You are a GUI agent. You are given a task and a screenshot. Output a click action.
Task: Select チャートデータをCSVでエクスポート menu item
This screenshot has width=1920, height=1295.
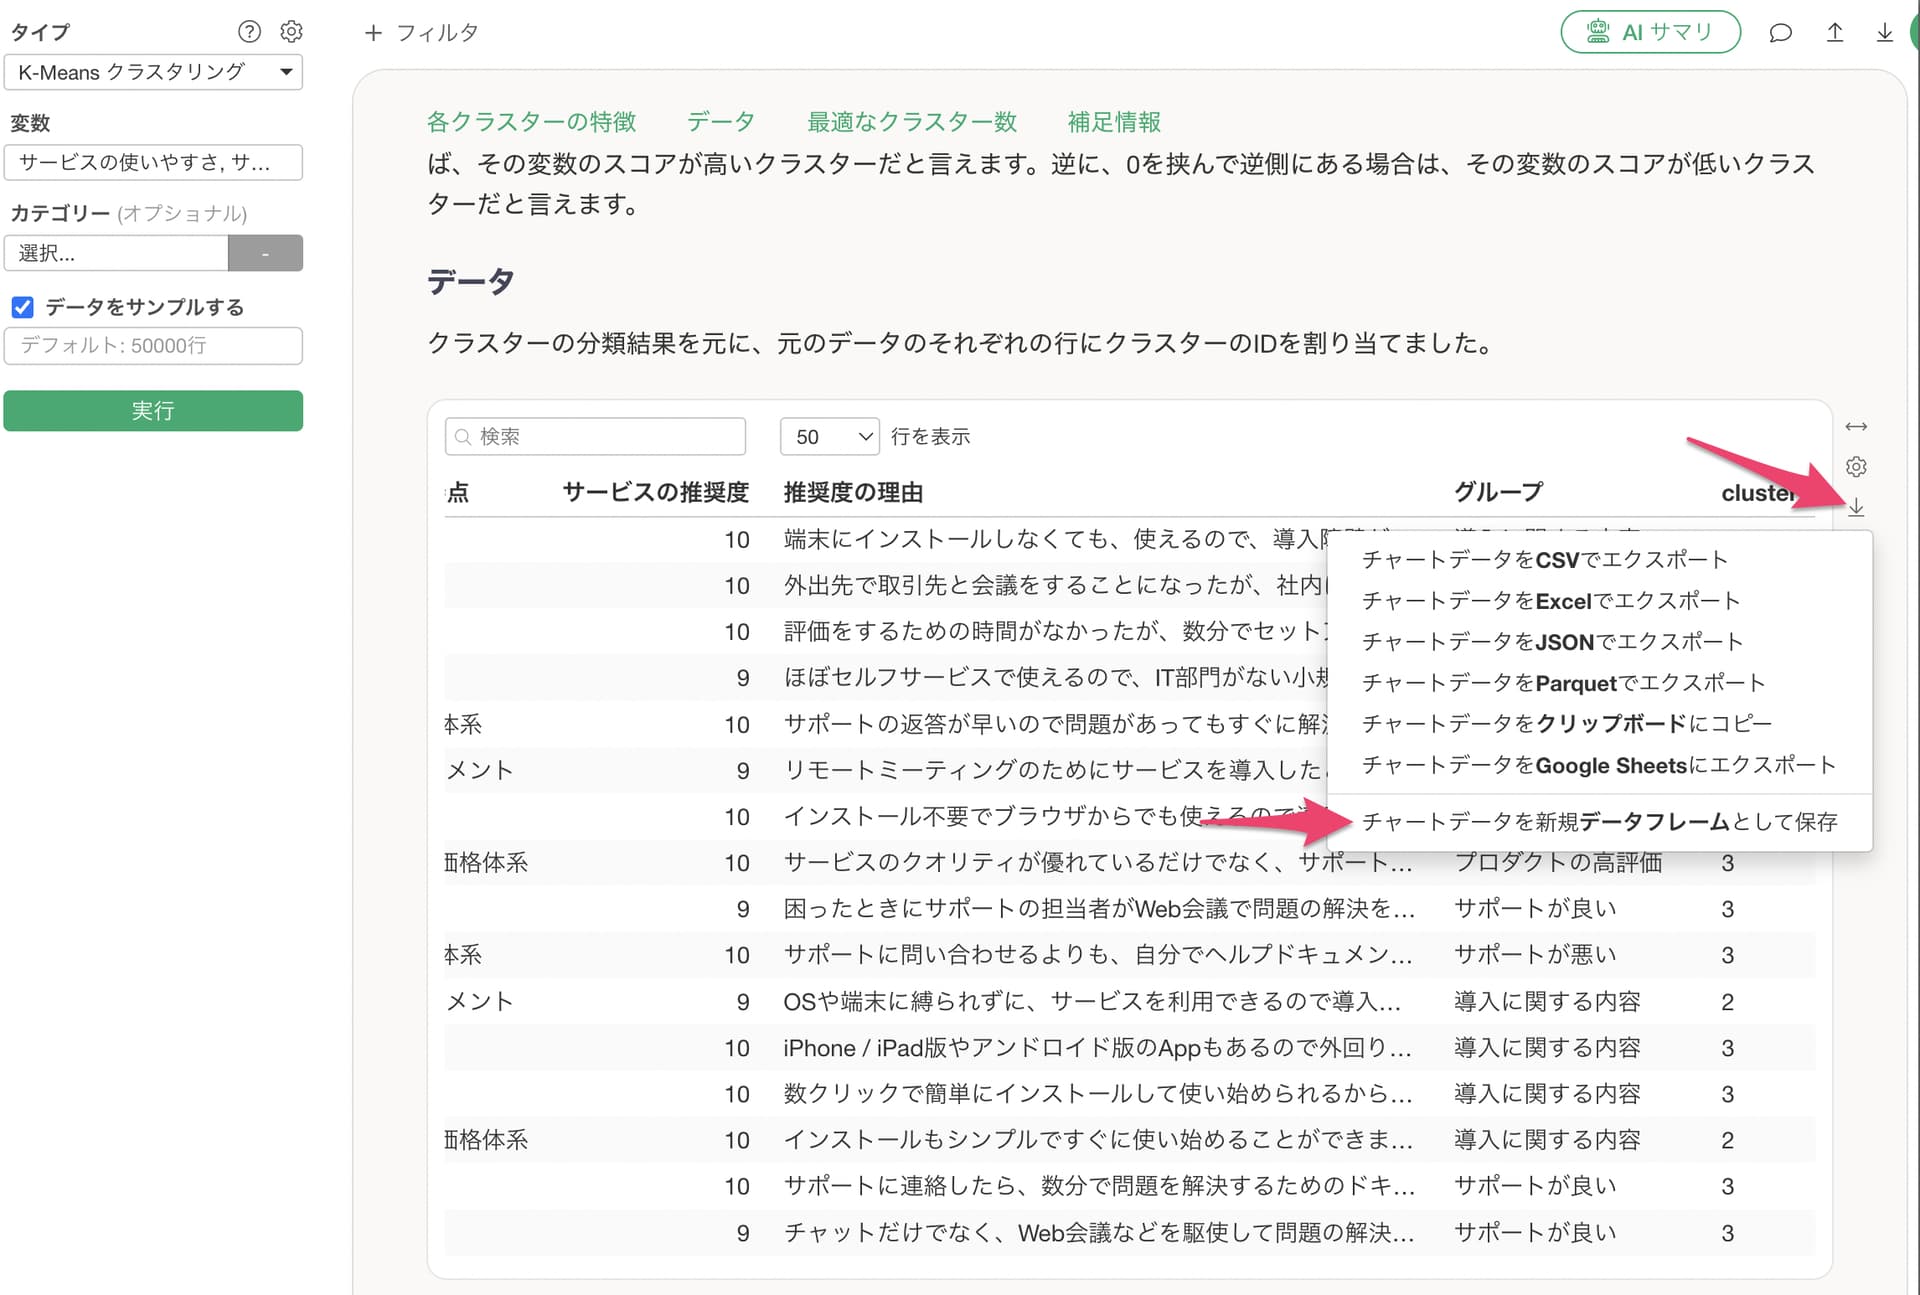[1544, 560]
